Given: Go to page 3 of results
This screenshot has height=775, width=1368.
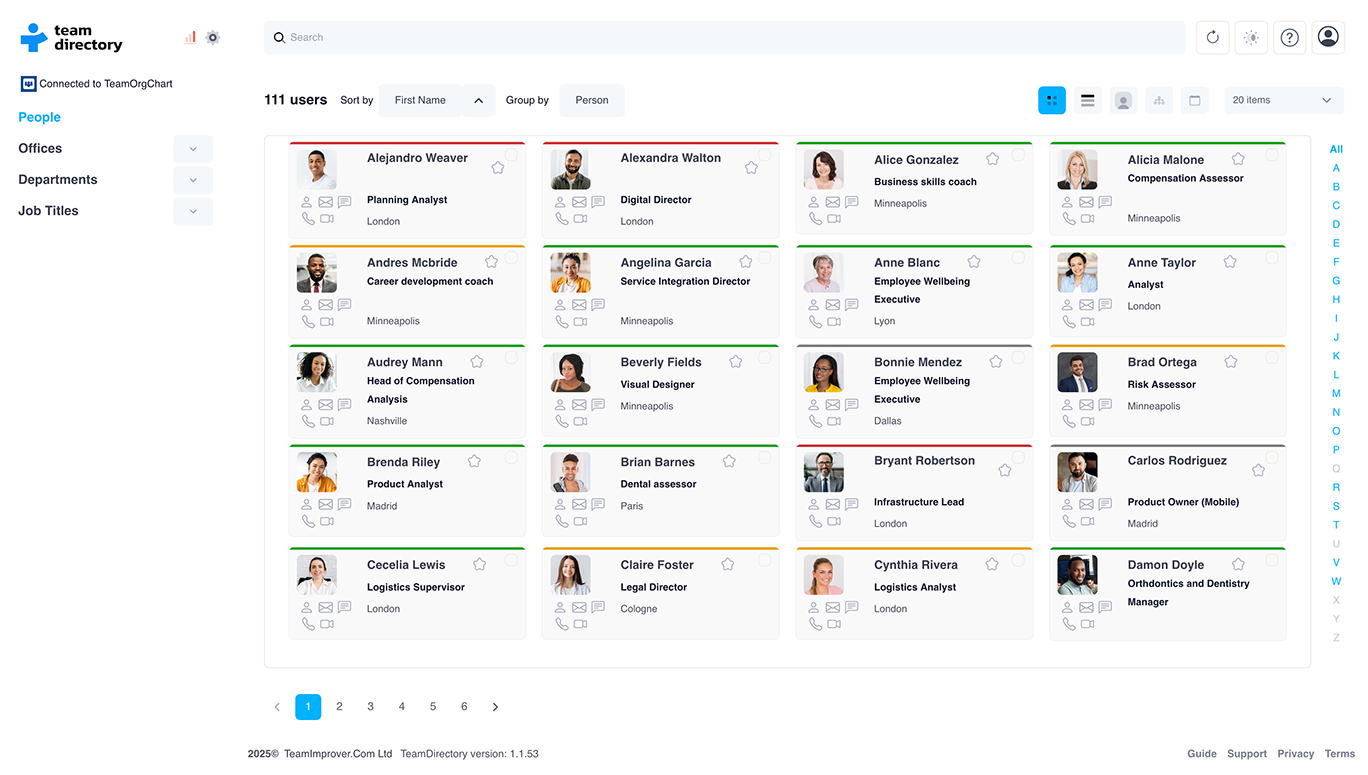Looking at the screenshot, I should 370,707.
